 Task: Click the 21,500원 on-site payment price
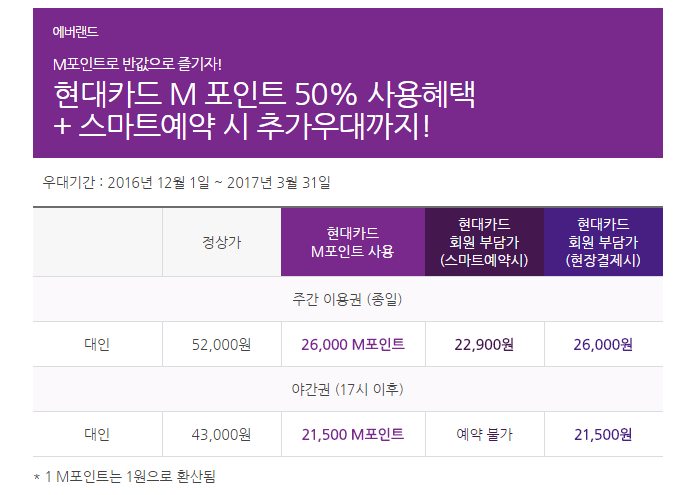pos(603,434)
